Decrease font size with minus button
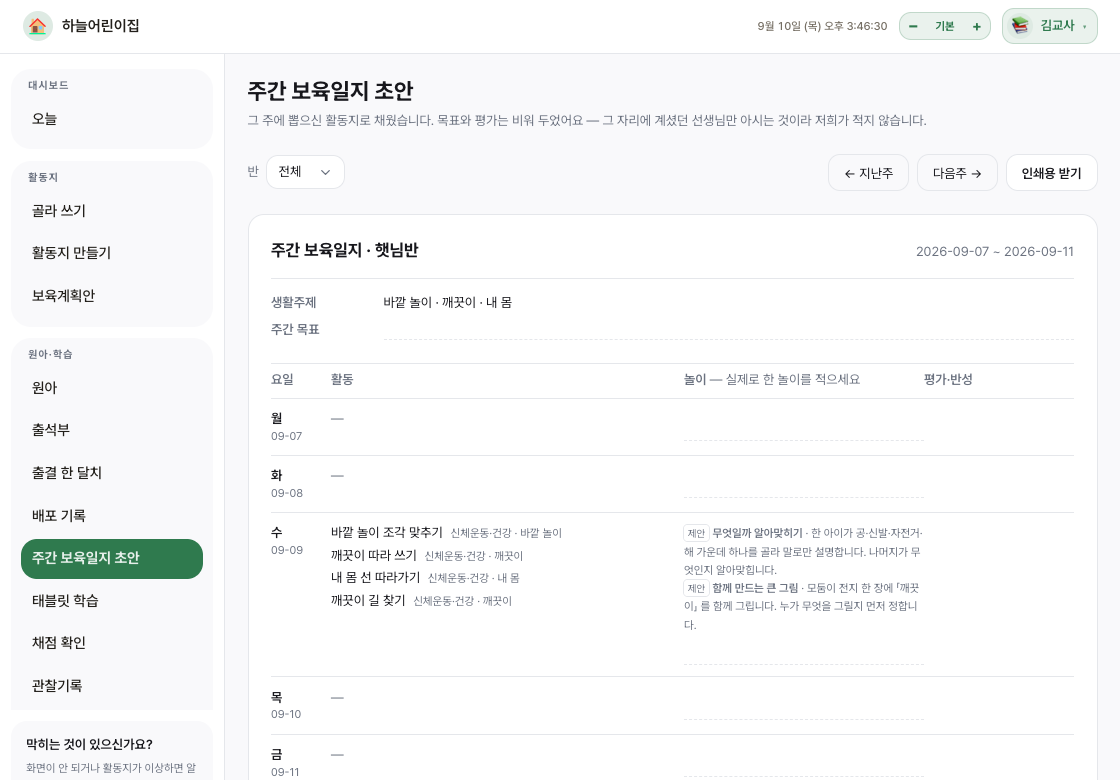1120x780 pixels. pos(913,26)
